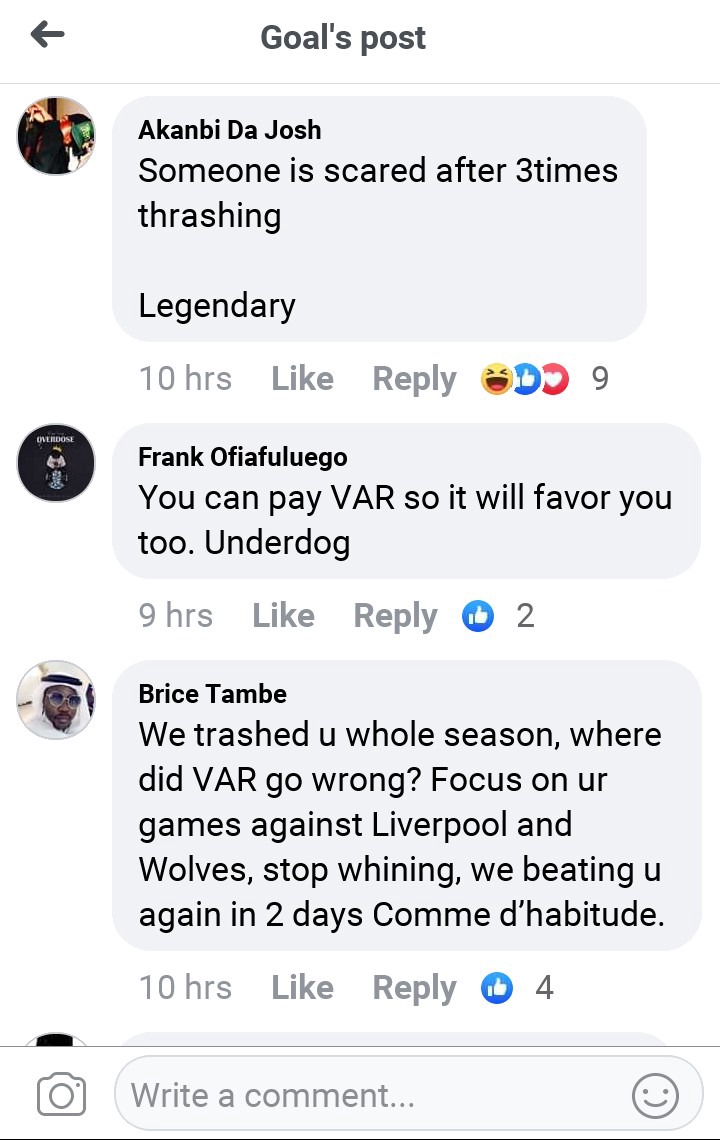
Task: Open the emoji picker in comment box
Action: [x=655, y=1095]
